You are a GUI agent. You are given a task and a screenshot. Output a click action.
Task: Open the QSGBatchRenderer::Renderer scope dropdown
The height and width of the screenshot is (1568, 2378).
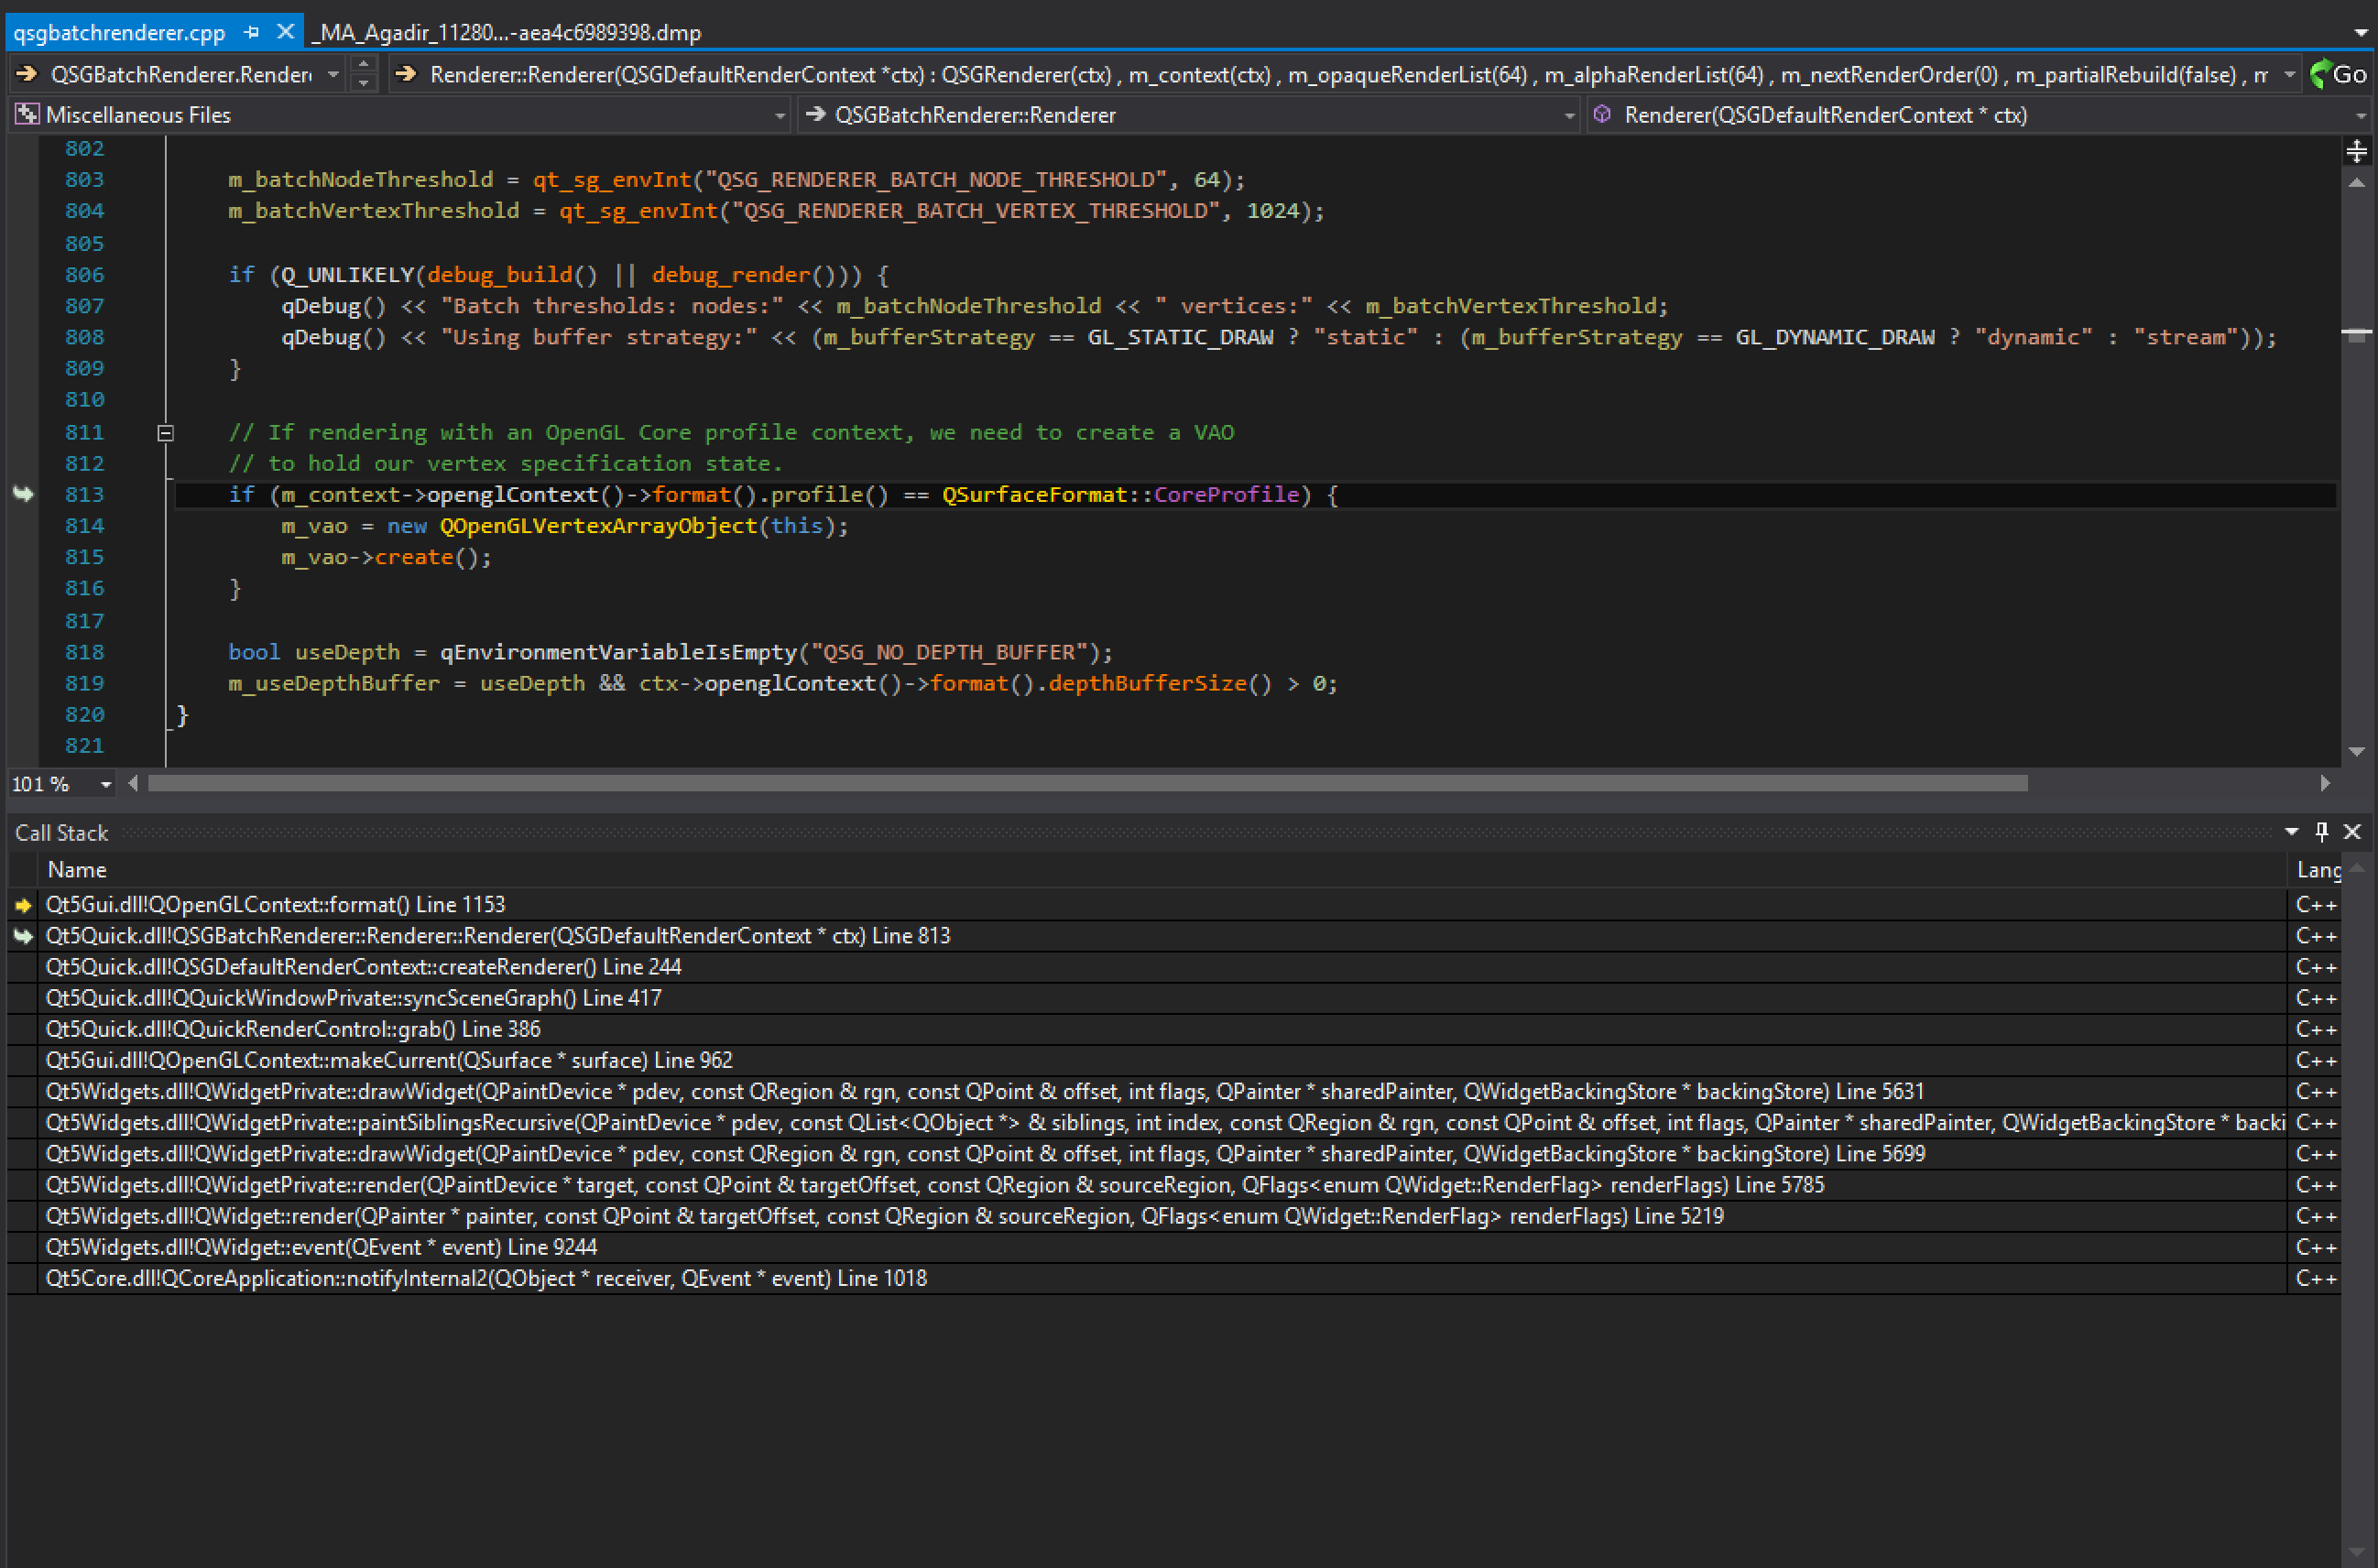[1569, 116]
